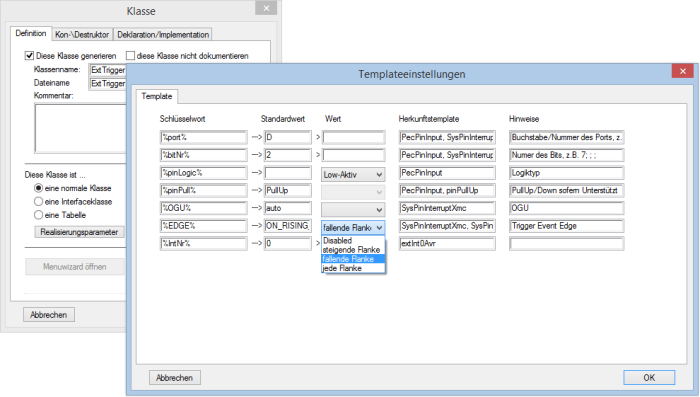Enable 'diese Klasse nicht dokumentieren' checkbox
Screen dimensions: 700x397
point(130,56)
